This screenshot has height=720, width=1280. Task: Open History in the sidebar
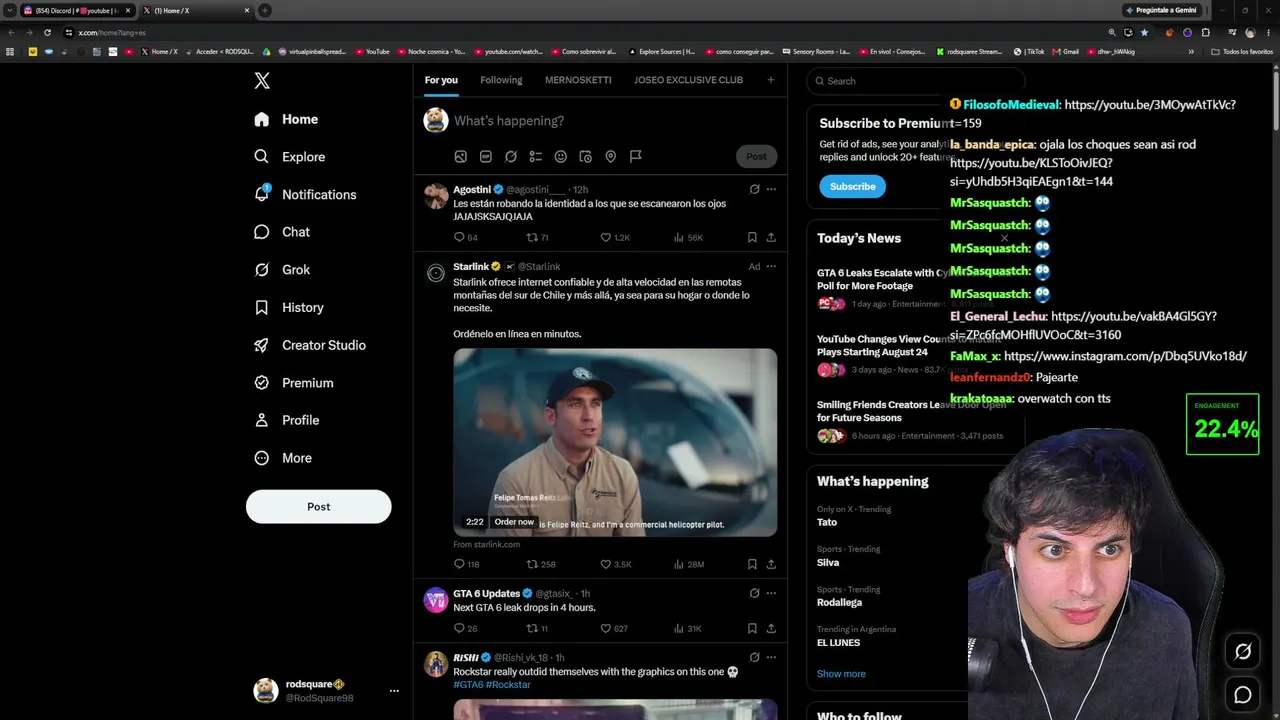tap(288, 307)
